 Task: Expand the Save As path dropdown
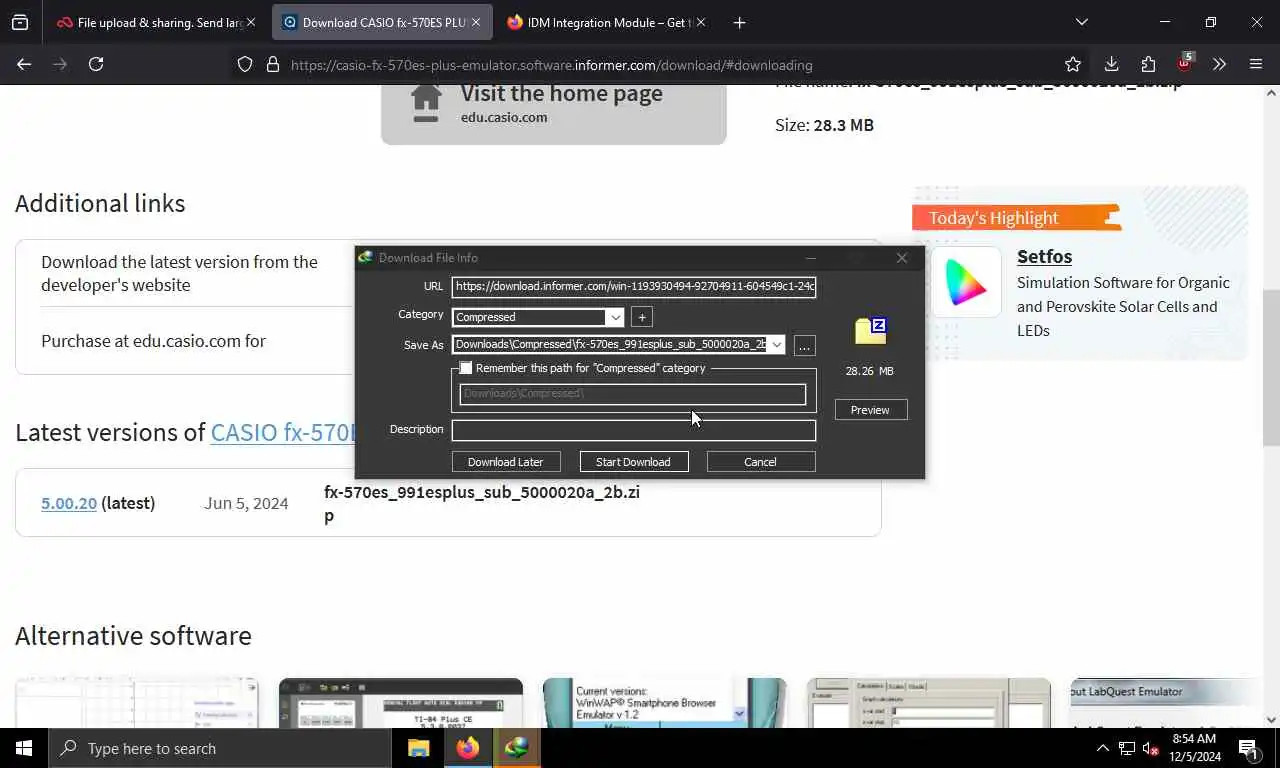tap(776, 345)
